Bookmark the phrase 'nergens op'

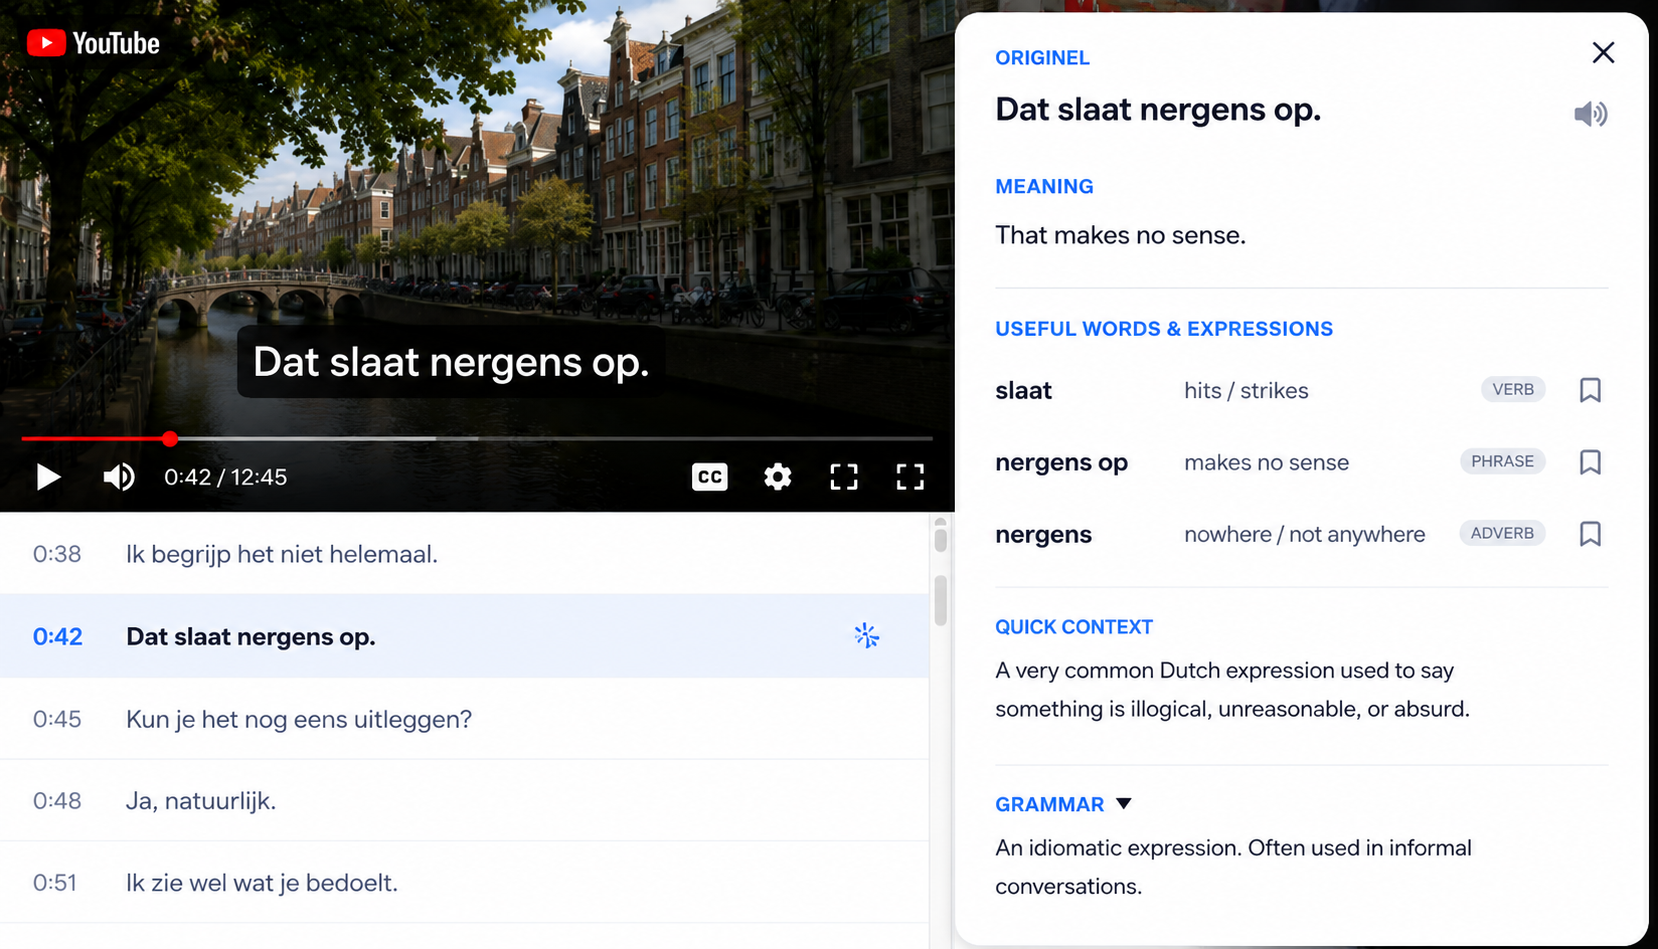coord(1590,462)
